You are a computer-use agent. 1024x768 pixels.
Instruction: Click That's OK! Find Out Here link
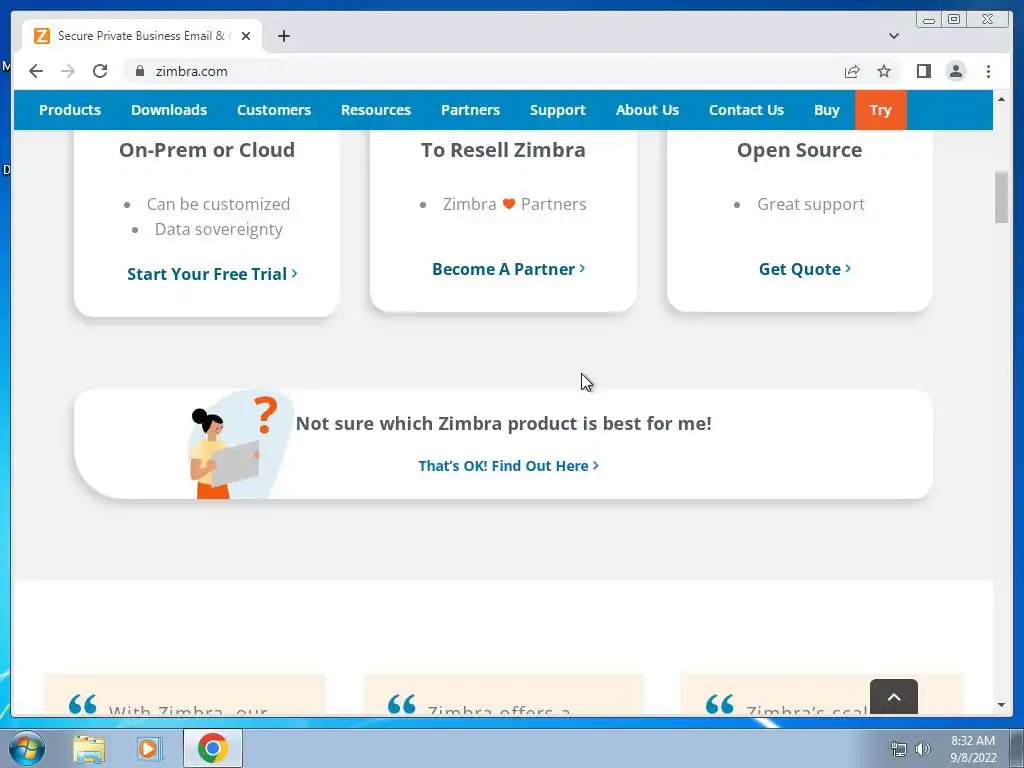tap(509, 466)
